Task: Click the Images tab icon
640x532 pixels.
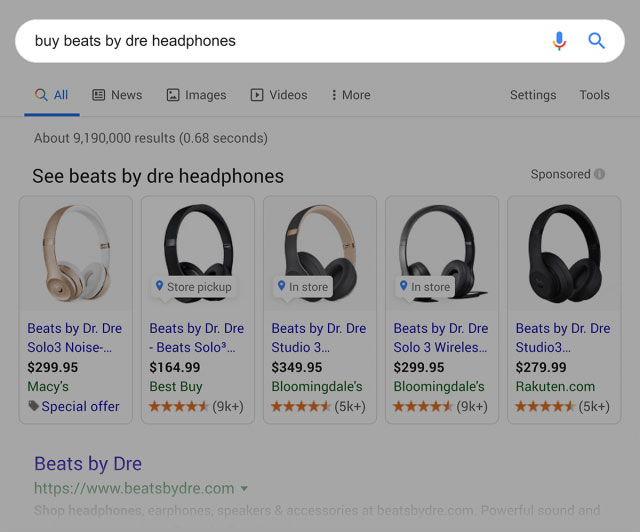Action: (x=173, y=95)
